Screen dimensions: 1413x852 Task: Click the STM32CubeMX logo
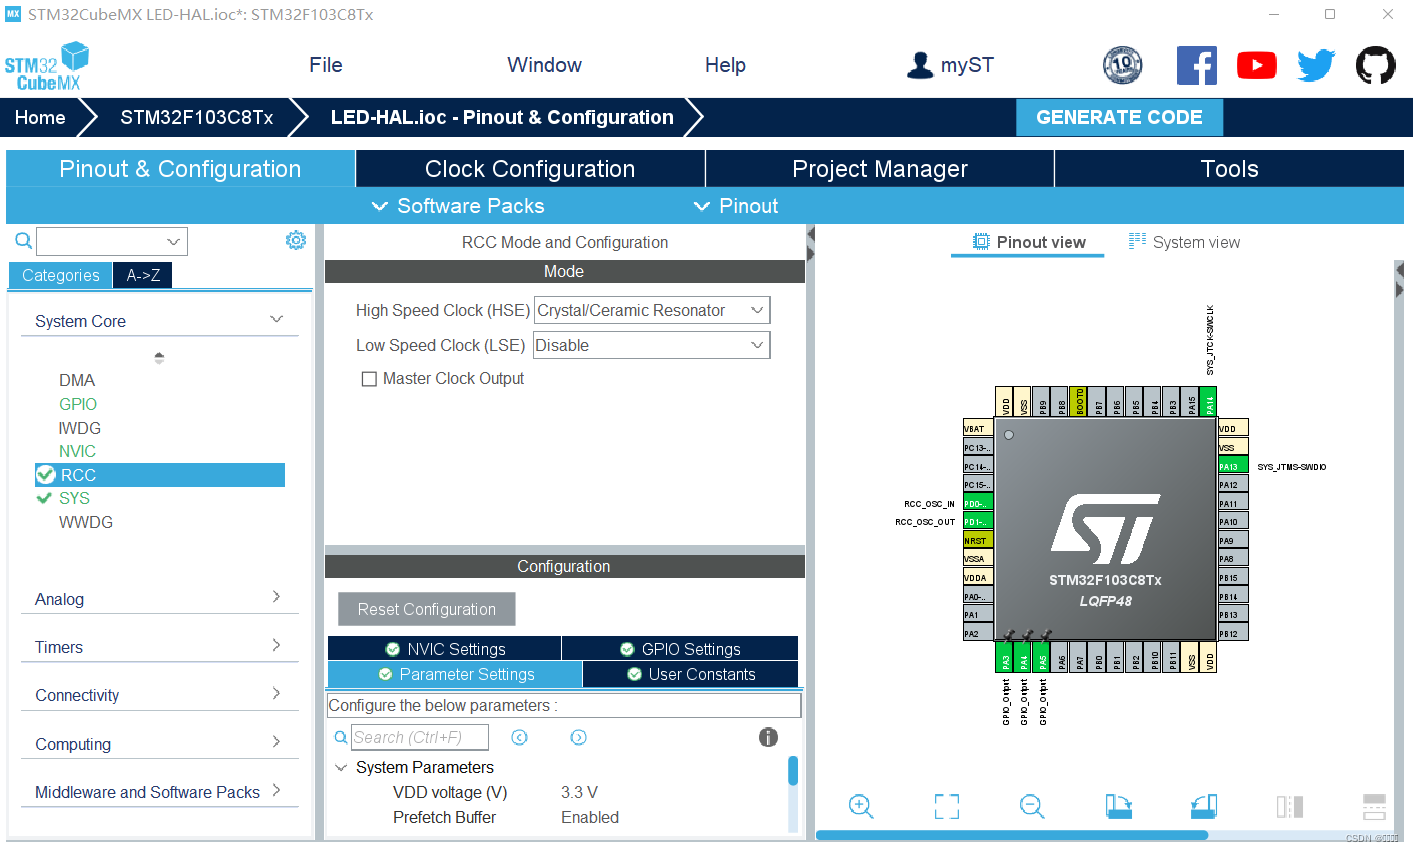tap(46, 66)
